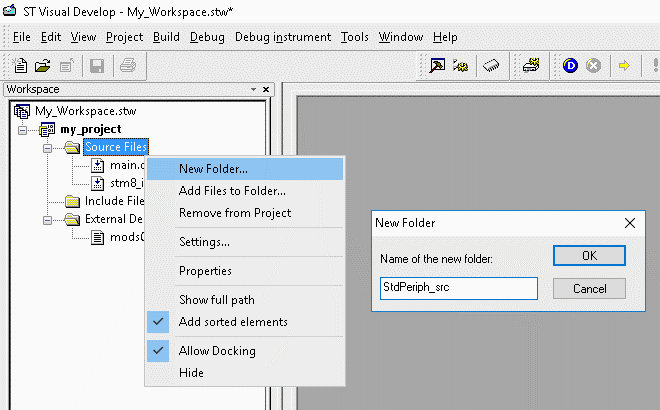Click the chip programmer toolbar icon

(x=490, y=66)
